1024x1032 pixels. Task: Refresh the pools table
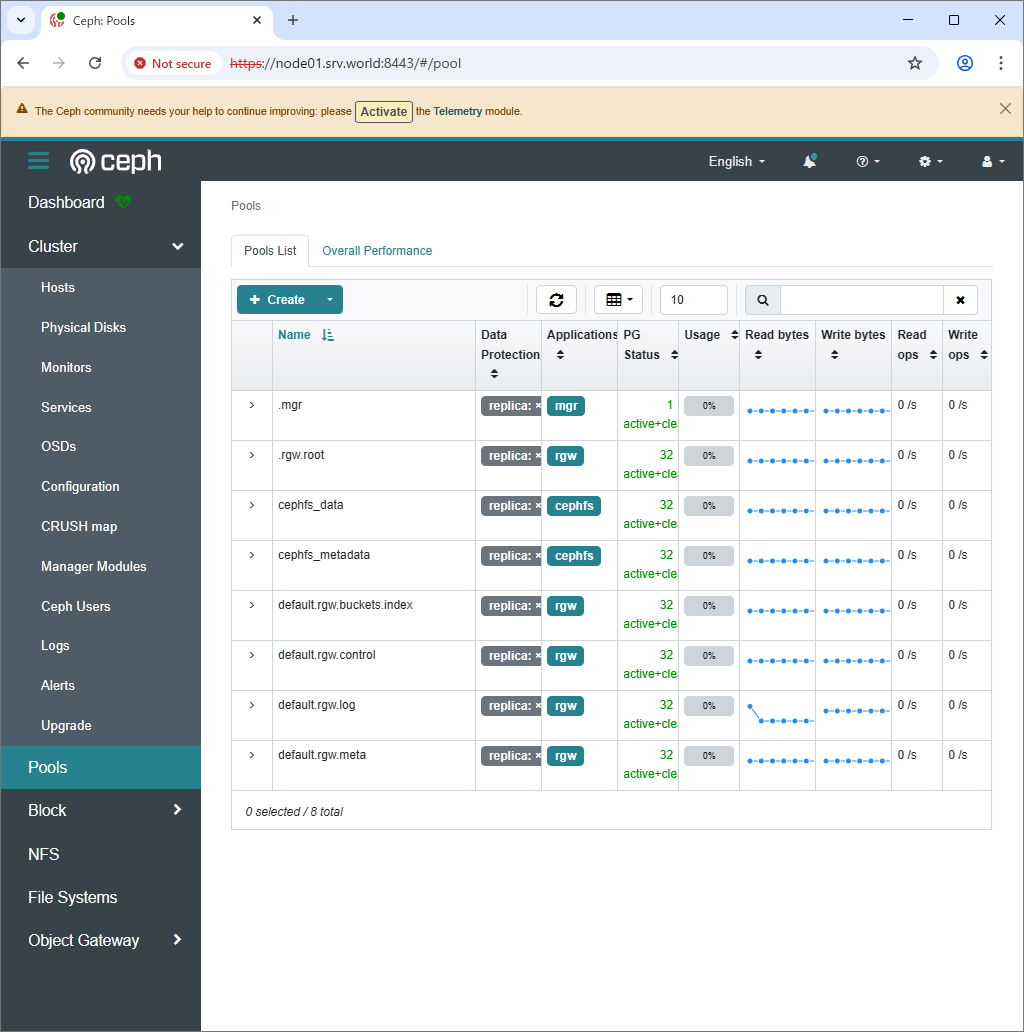pyautogui.click(x=556, y=299)
